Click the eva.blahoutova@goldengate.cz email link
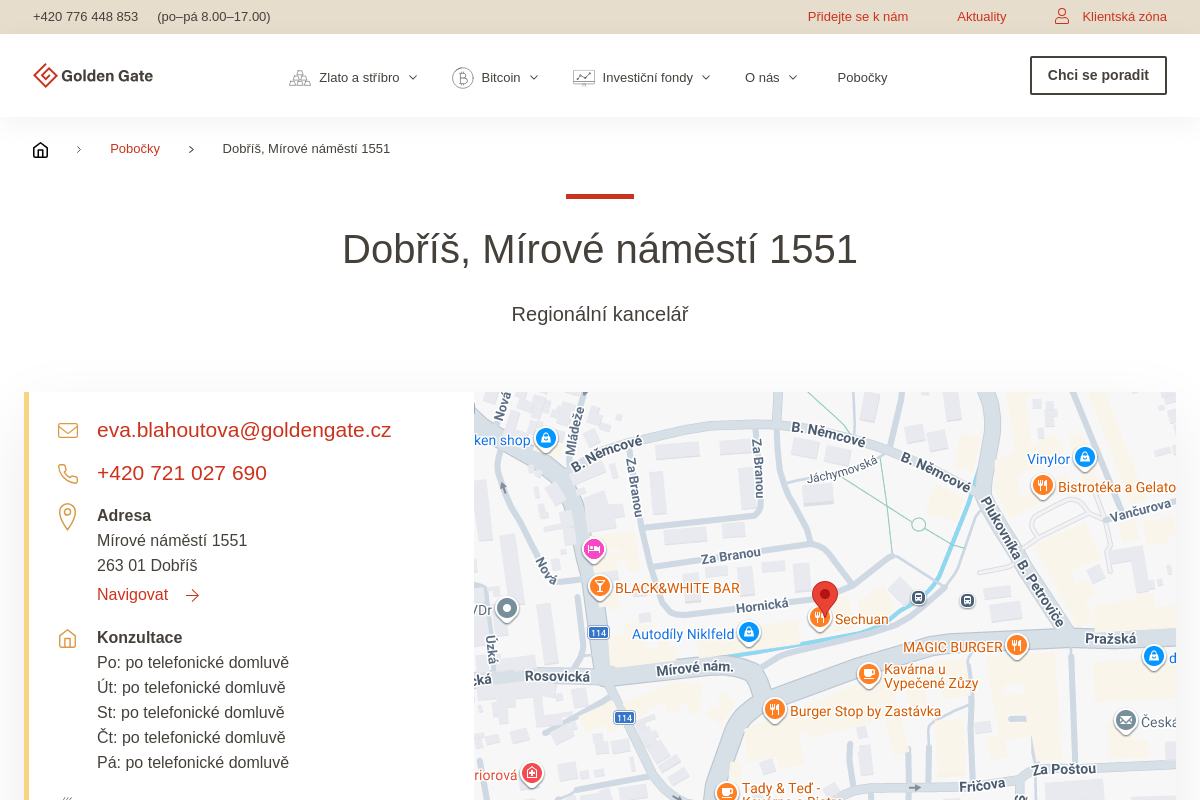This screenshot has width=1200, height=800. pos(244,430)
